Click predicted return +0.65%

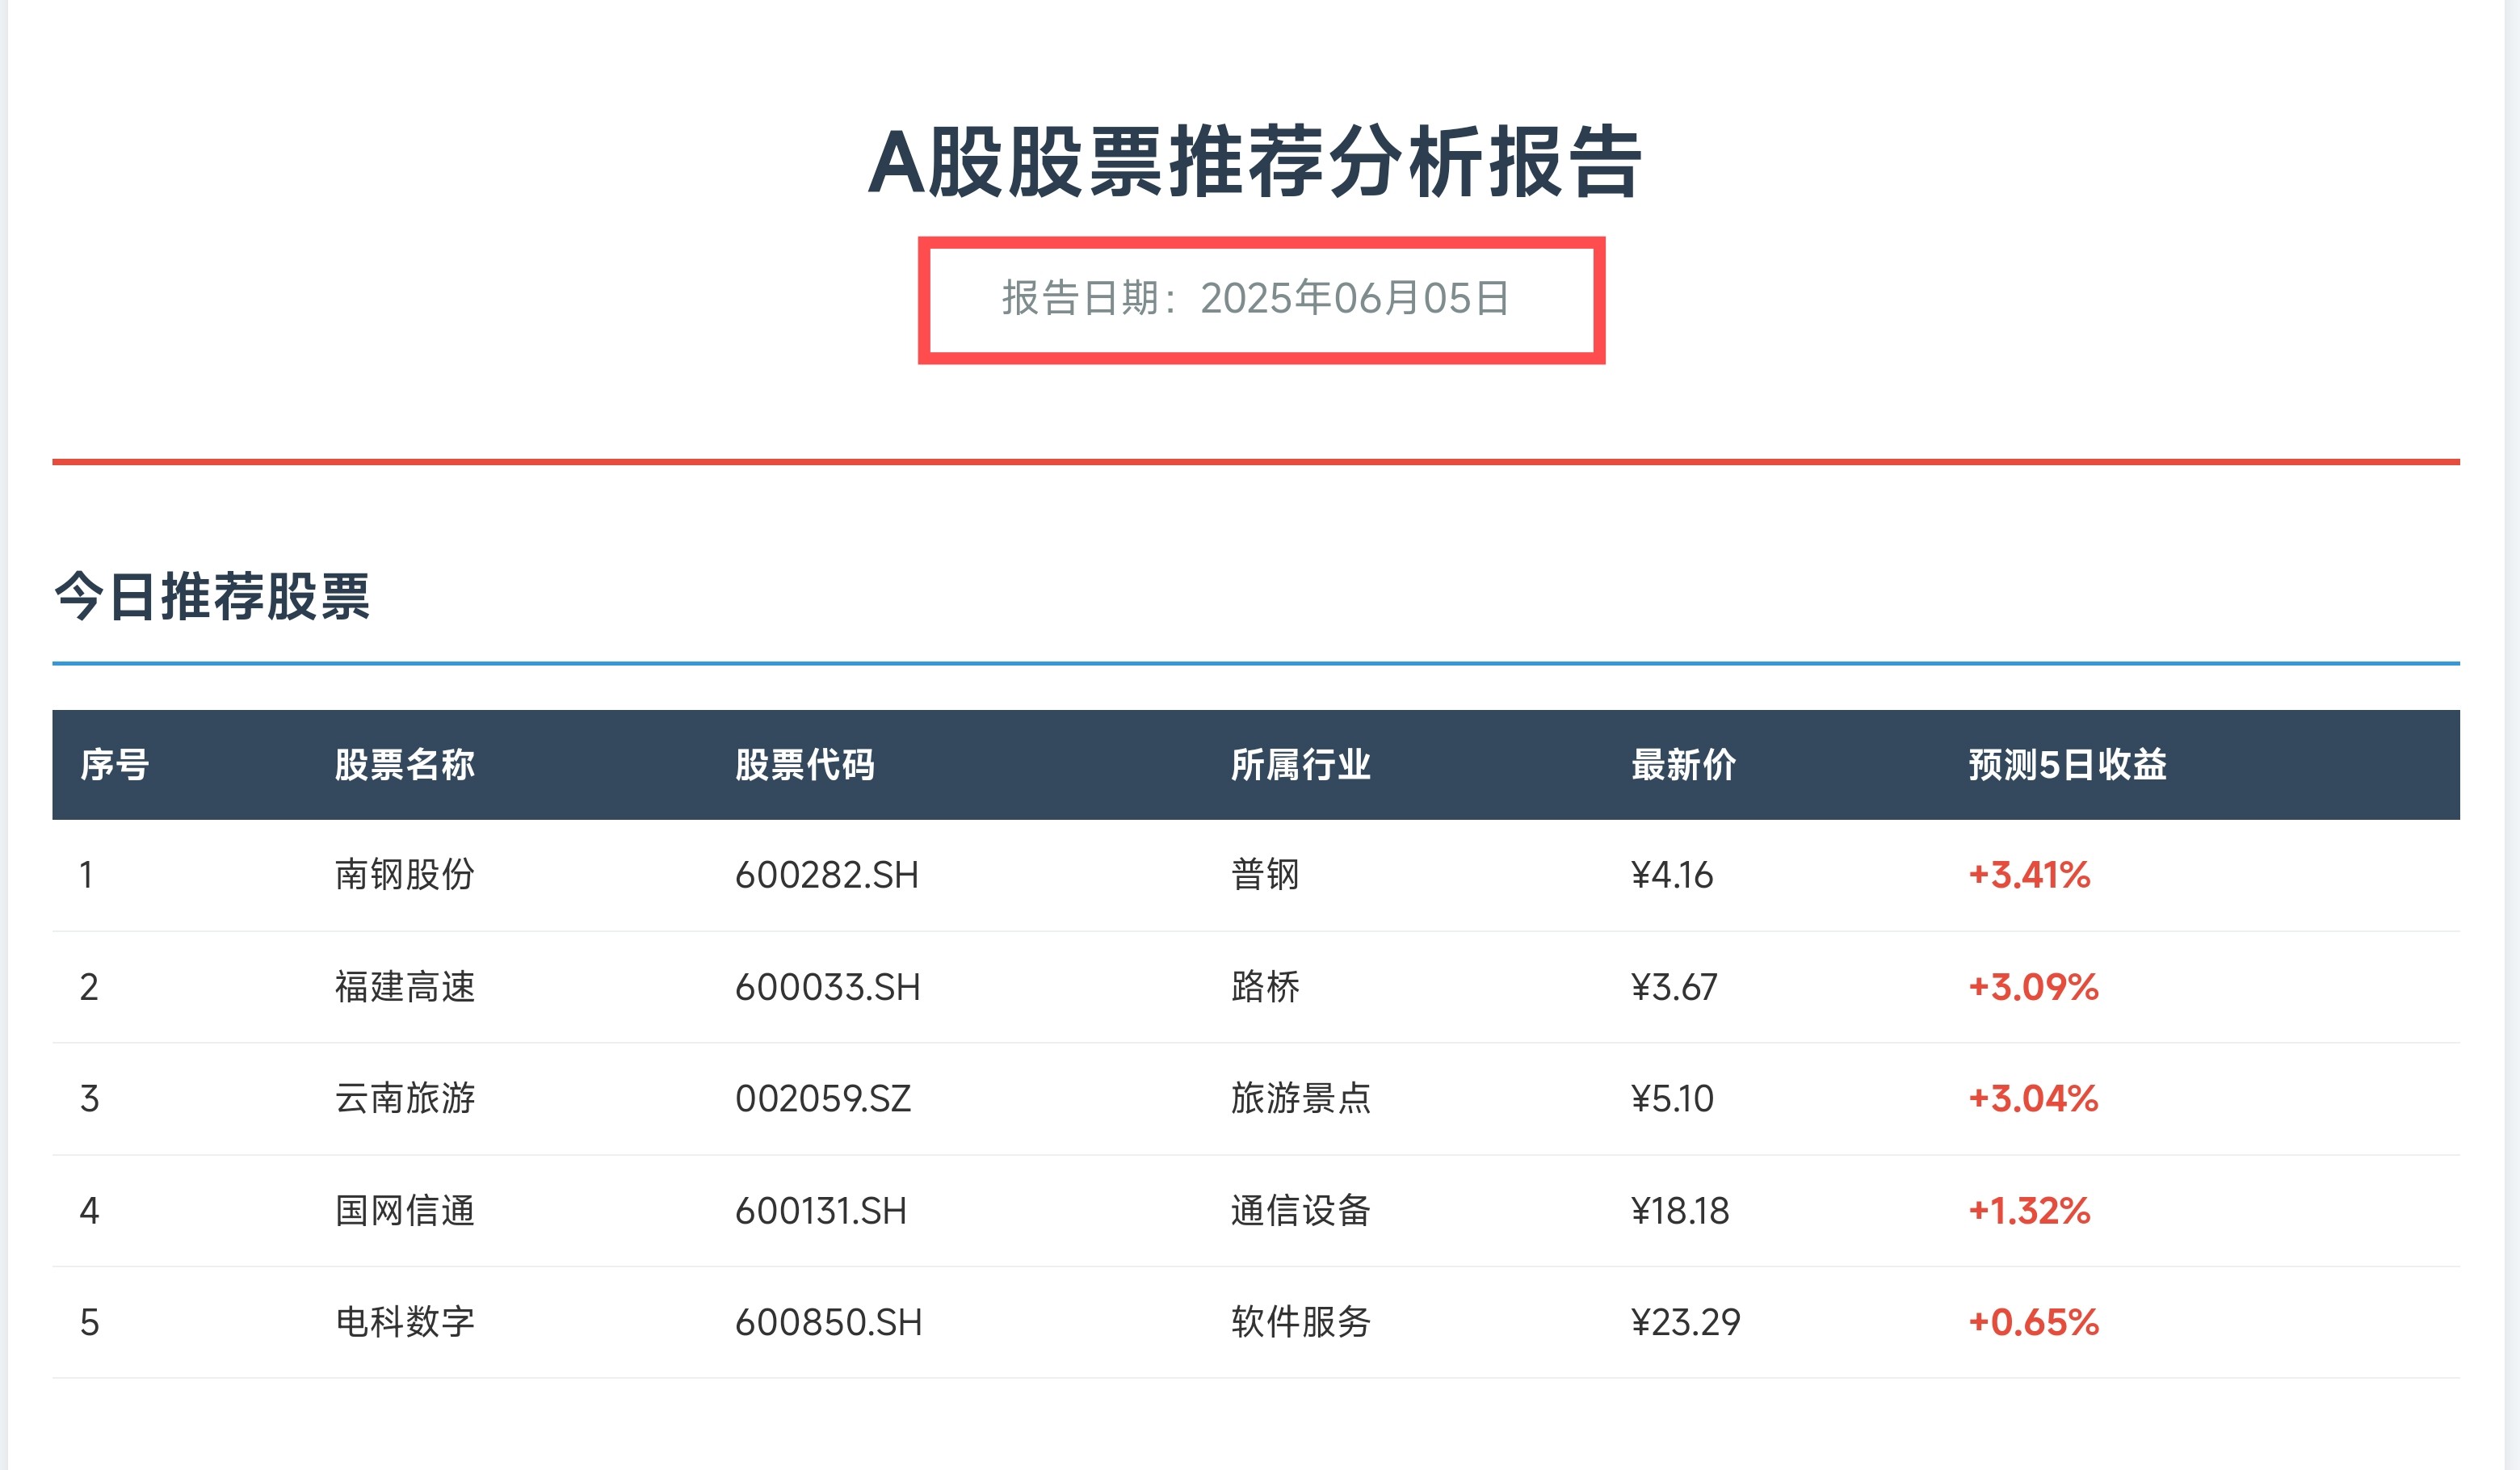pyautogui.click(x=2033, y=1322)
